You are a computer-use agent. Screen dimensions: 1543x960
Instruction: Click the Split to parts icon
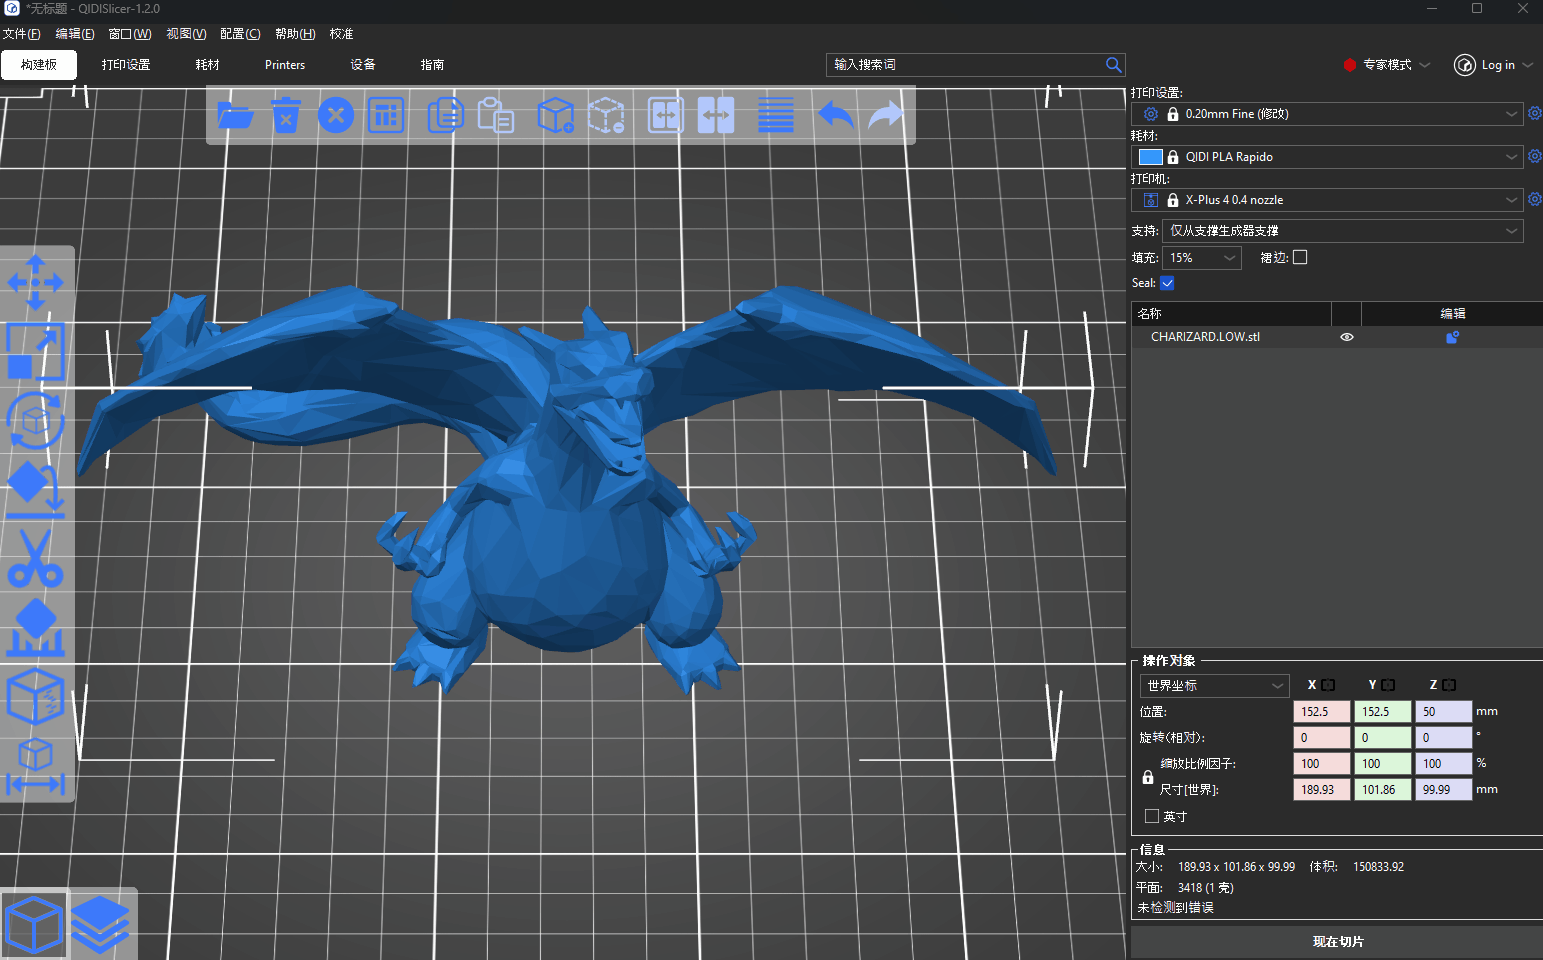[x=716, y=116]
